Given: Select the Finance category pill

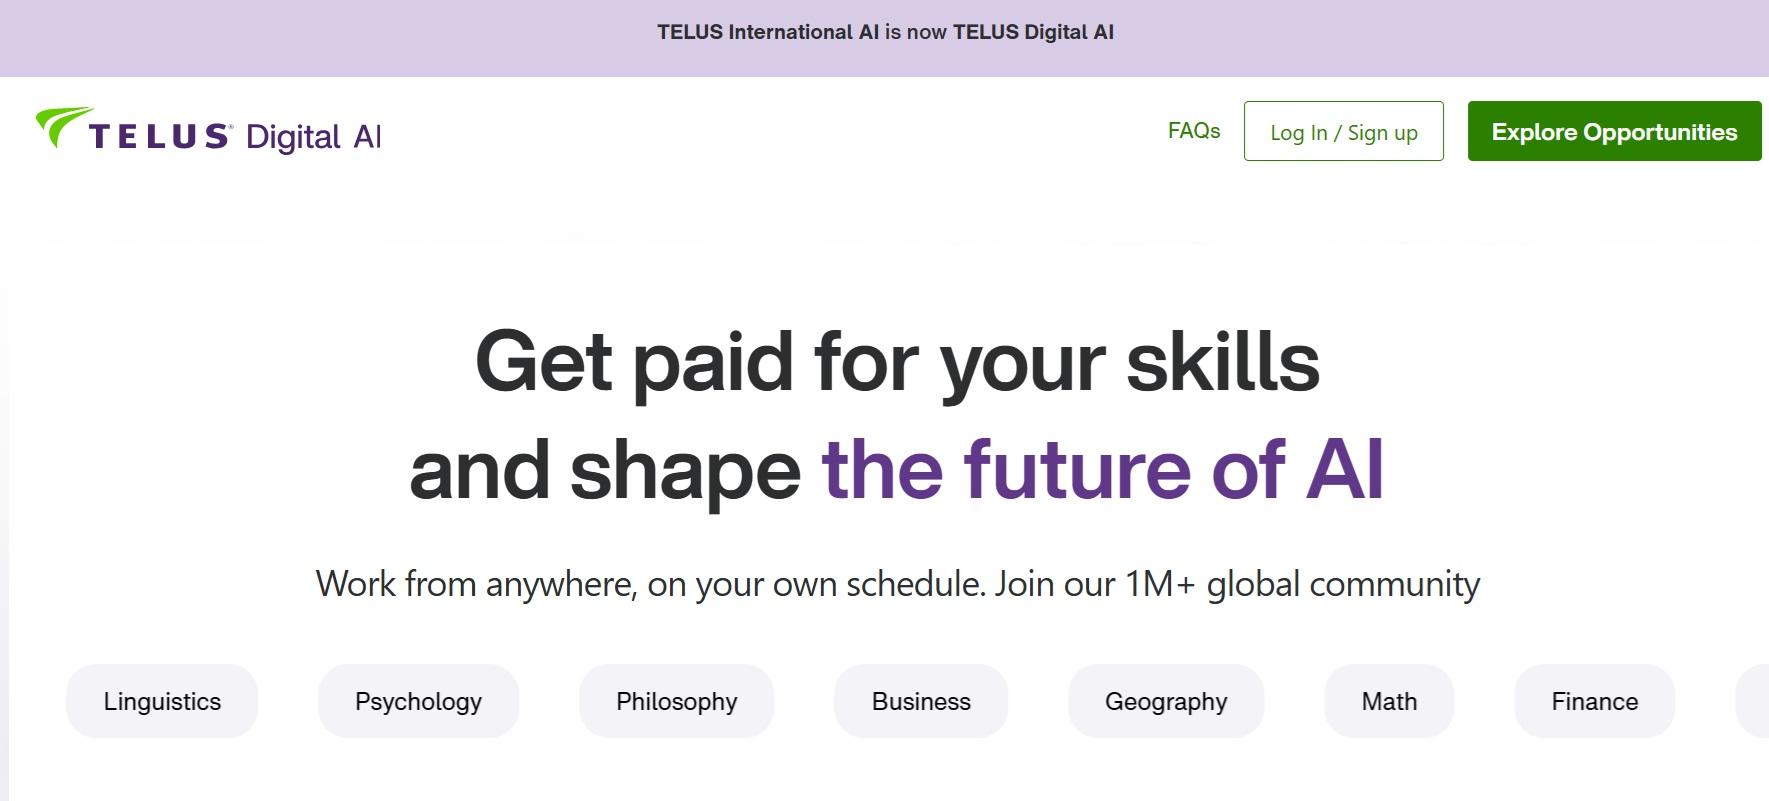Looking at the screenshot, I should coord(1594,701).
